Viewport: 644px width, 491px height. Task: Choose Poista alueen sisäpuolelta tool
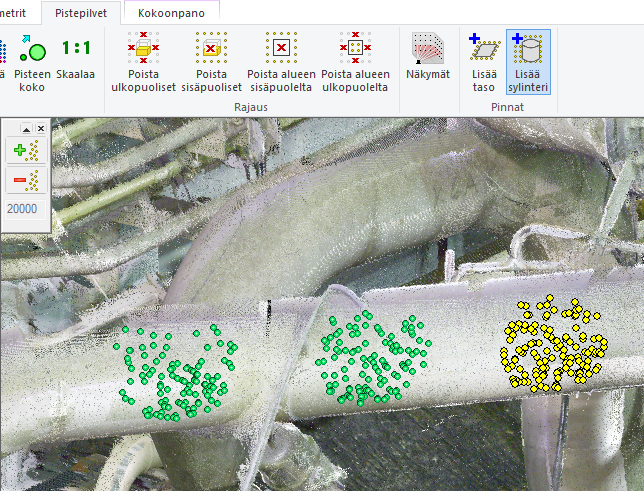coord(281,62)
